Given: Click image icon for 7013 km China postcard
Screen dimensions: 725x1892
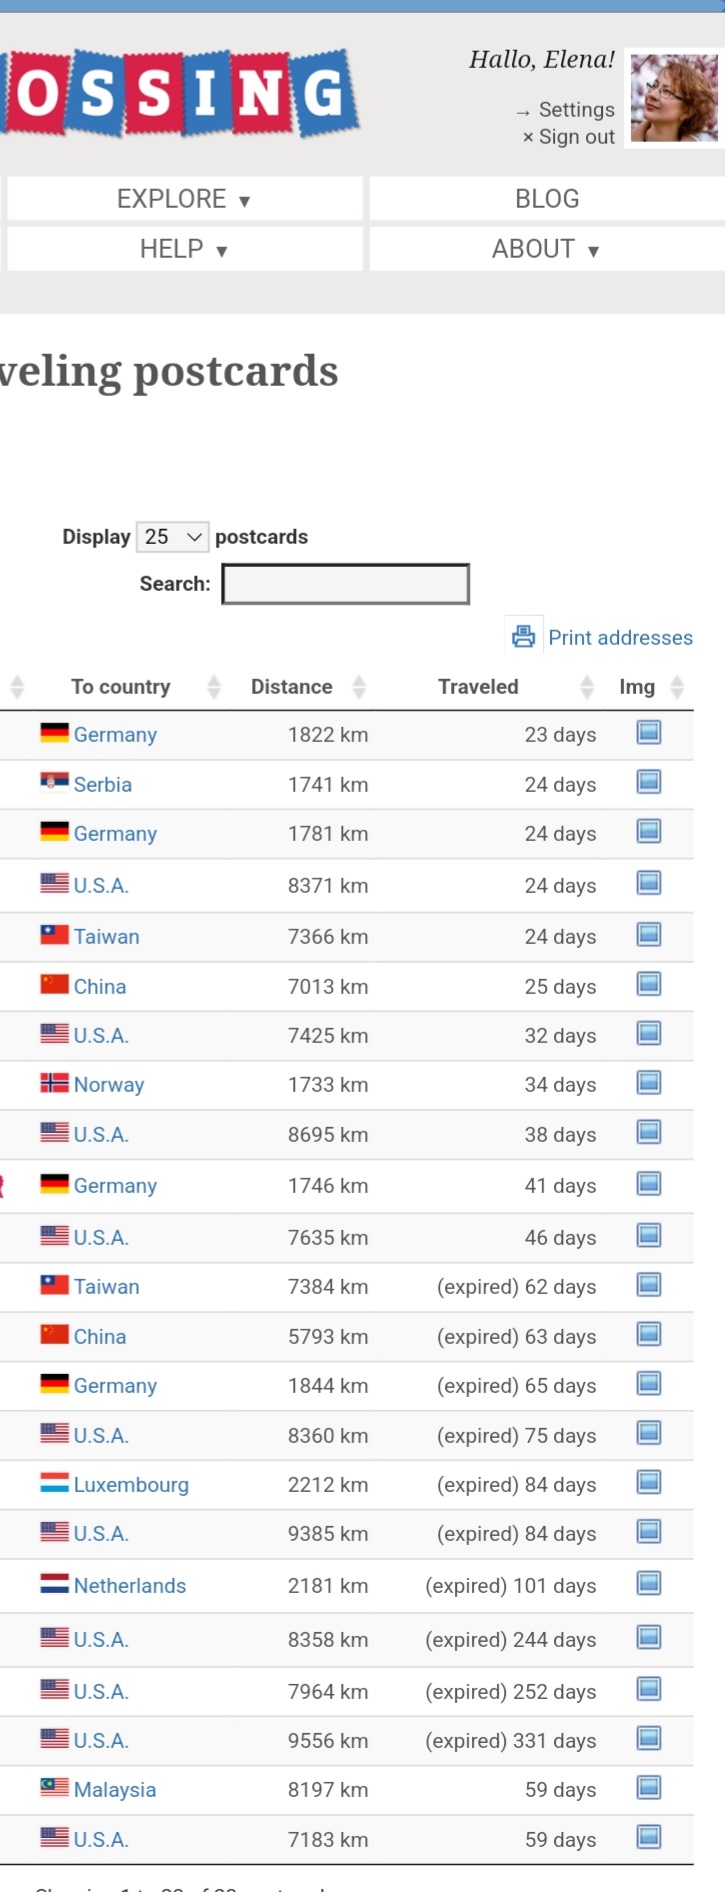Looking at the screenshot, I should coord(649,984).
